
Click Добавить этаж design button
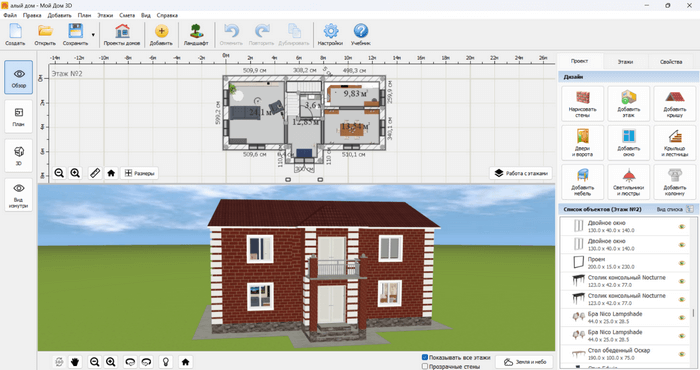pyautogui.click(x=629, y=104)
